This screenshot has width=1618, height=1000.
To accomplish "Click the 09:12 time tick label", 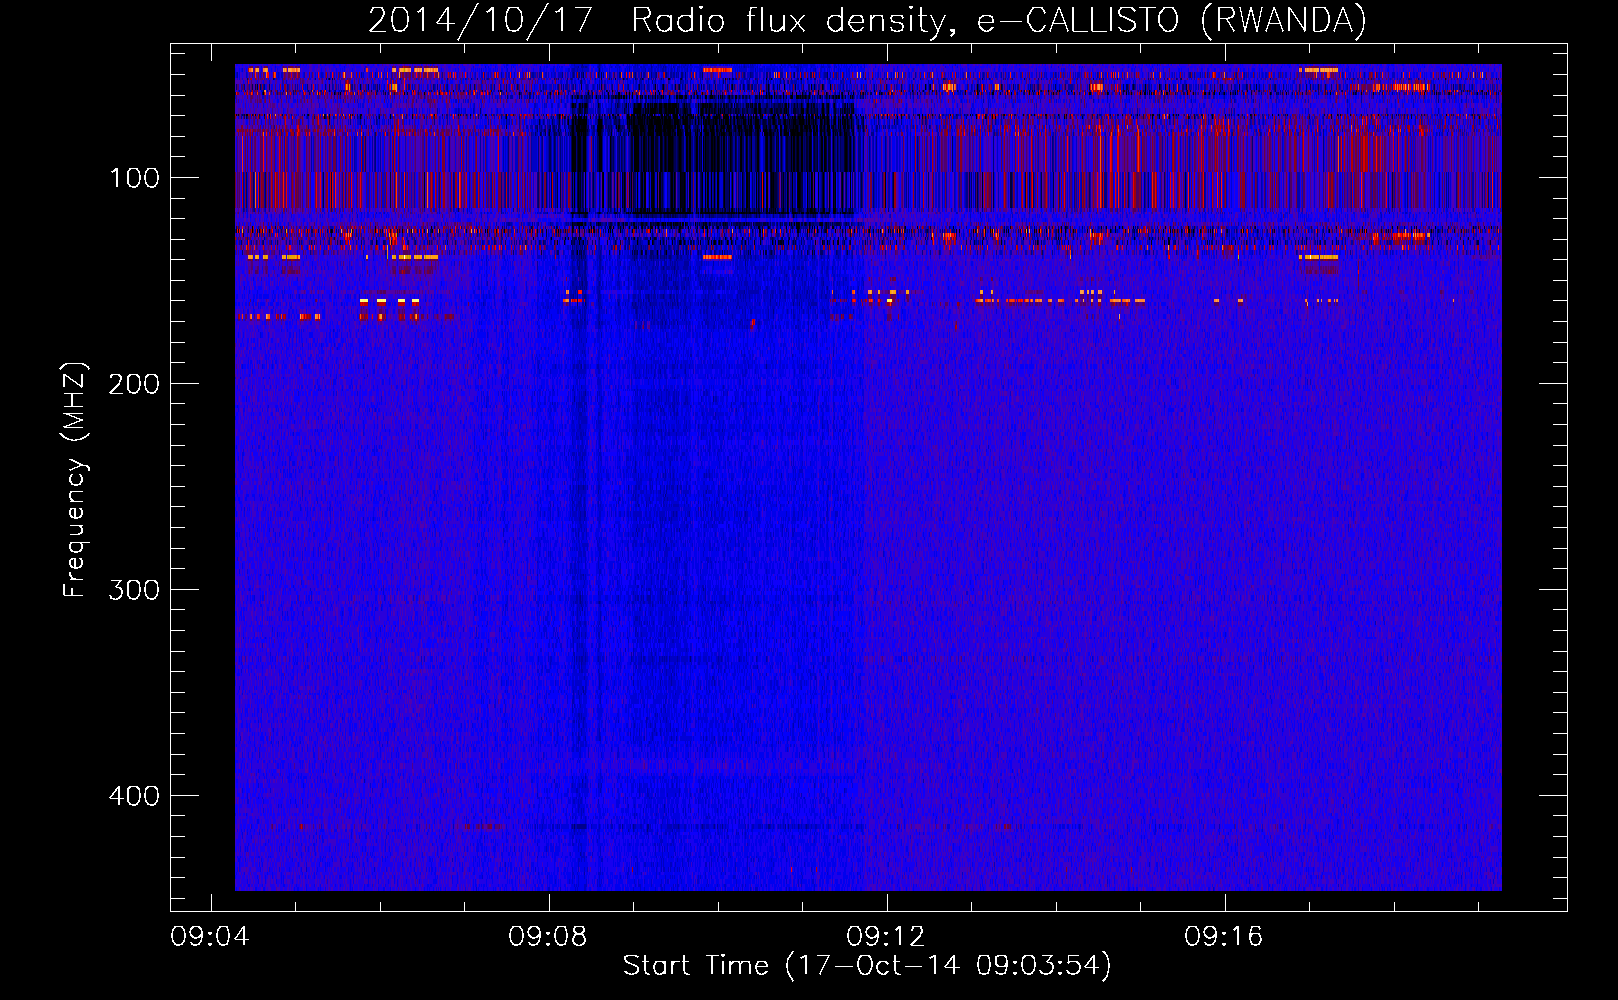I will [x=886, y=937].
